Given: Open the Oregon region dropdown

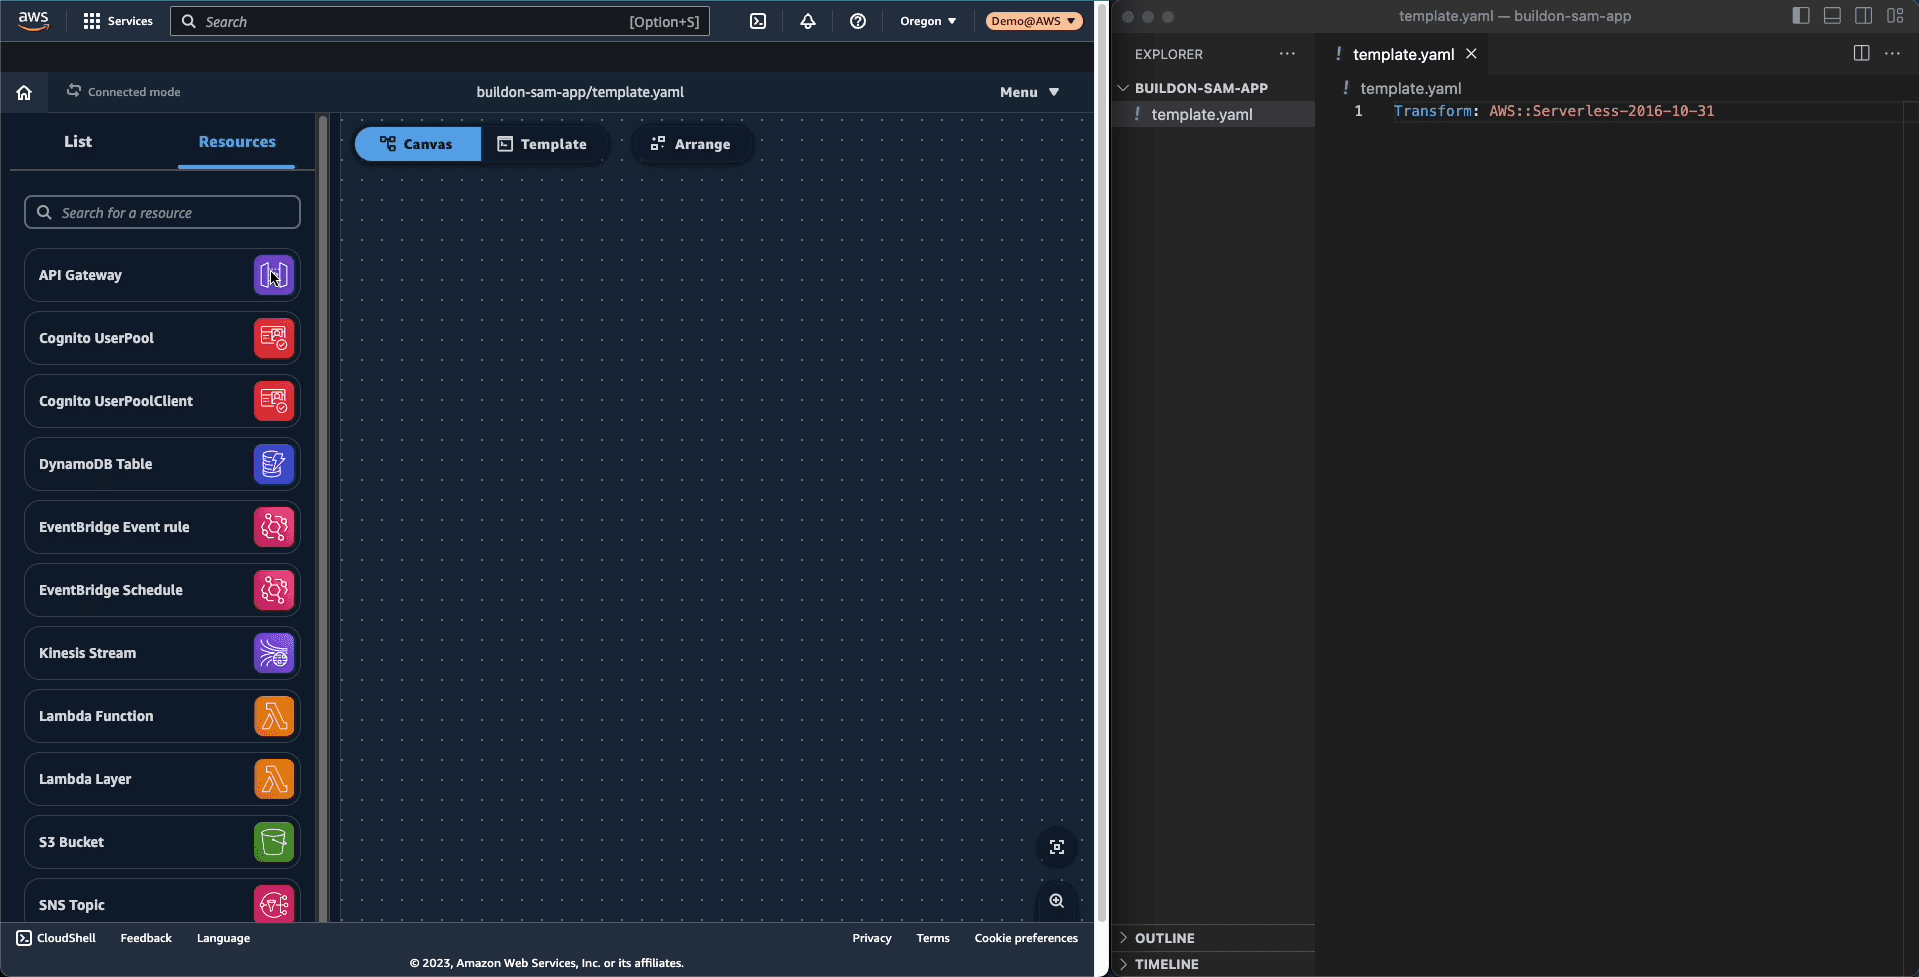Looking at the screenshot, I should point(928,21).
